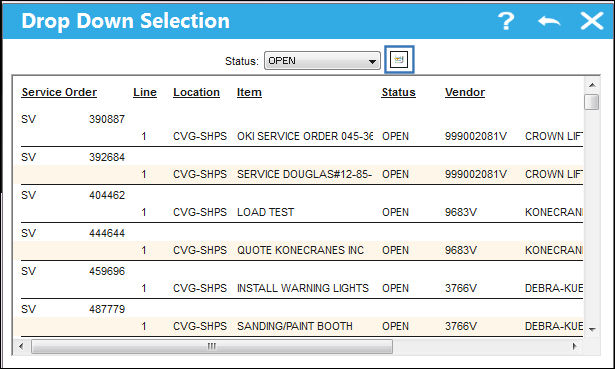615x369 pixels.
Task: Select service order 444644
Action: point(107,233)
